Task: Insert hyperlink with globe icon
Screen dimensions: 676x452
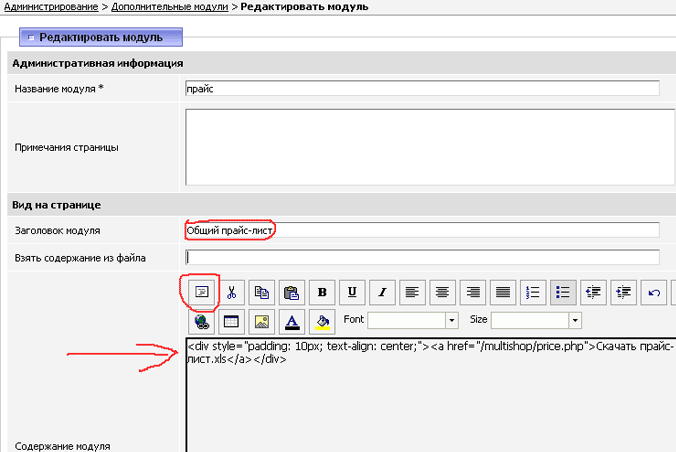Action: coord(202,321)
